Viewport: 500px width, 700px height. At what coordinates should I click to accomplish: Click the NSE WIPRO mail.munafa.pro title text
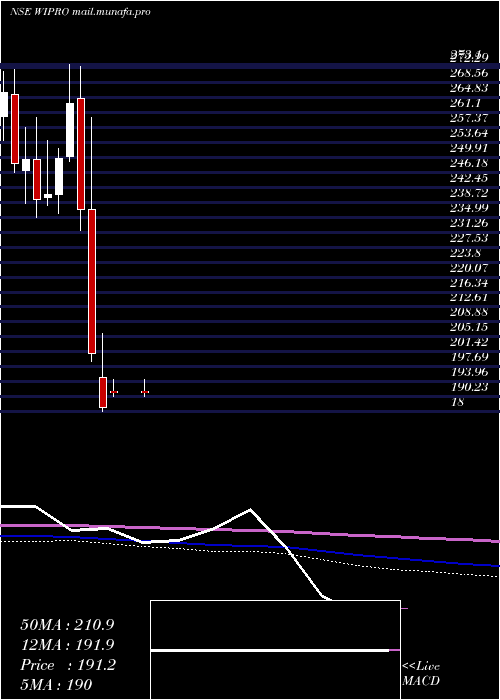[x=80, y=12]
